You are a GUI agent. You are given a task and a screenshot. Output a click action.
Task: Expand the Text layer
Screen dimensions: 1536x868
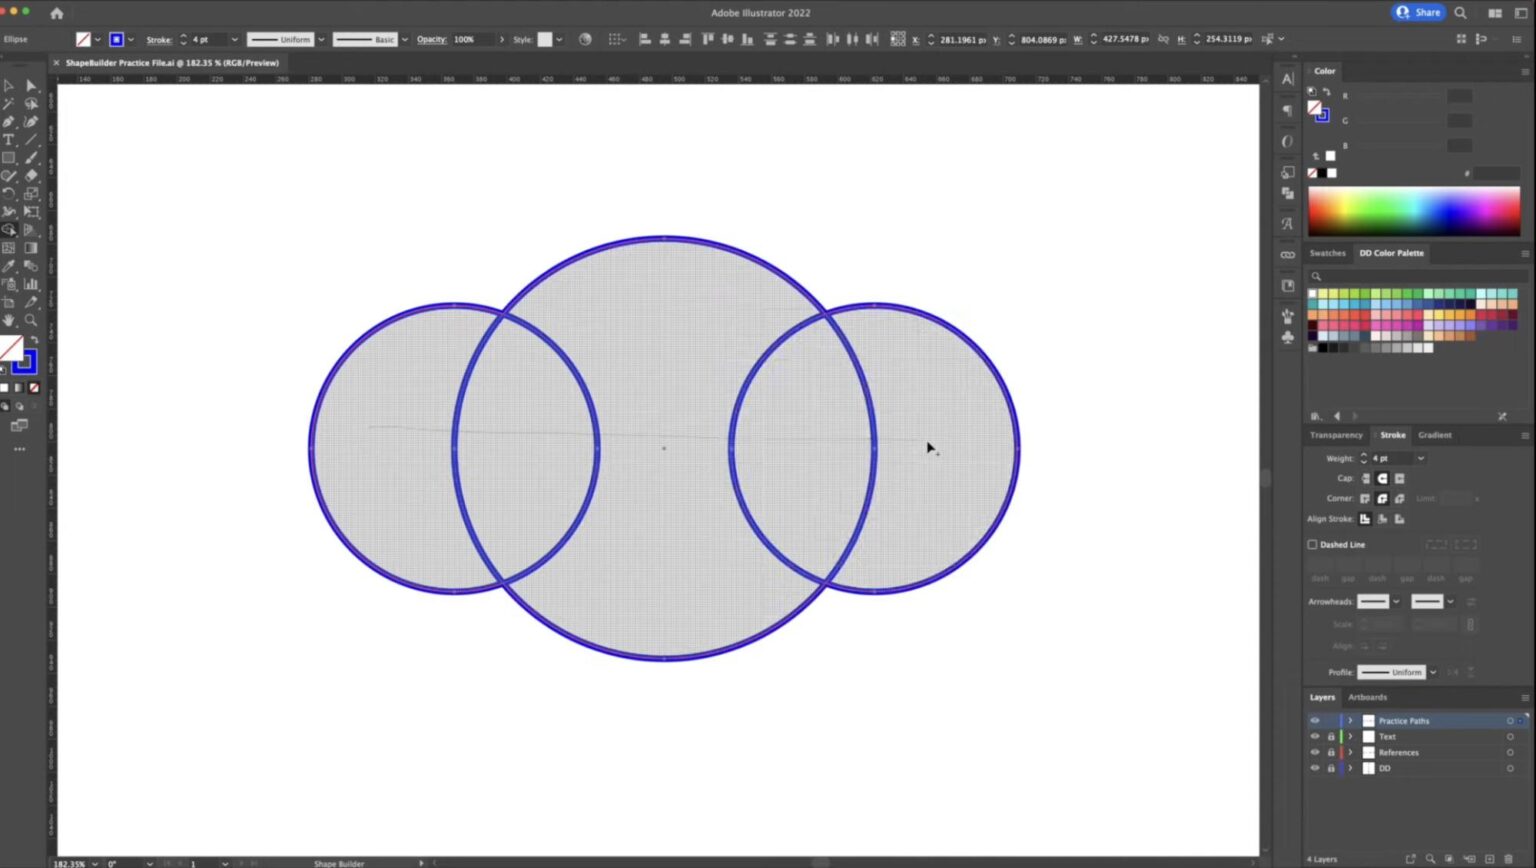click(x=1350, y=736)
